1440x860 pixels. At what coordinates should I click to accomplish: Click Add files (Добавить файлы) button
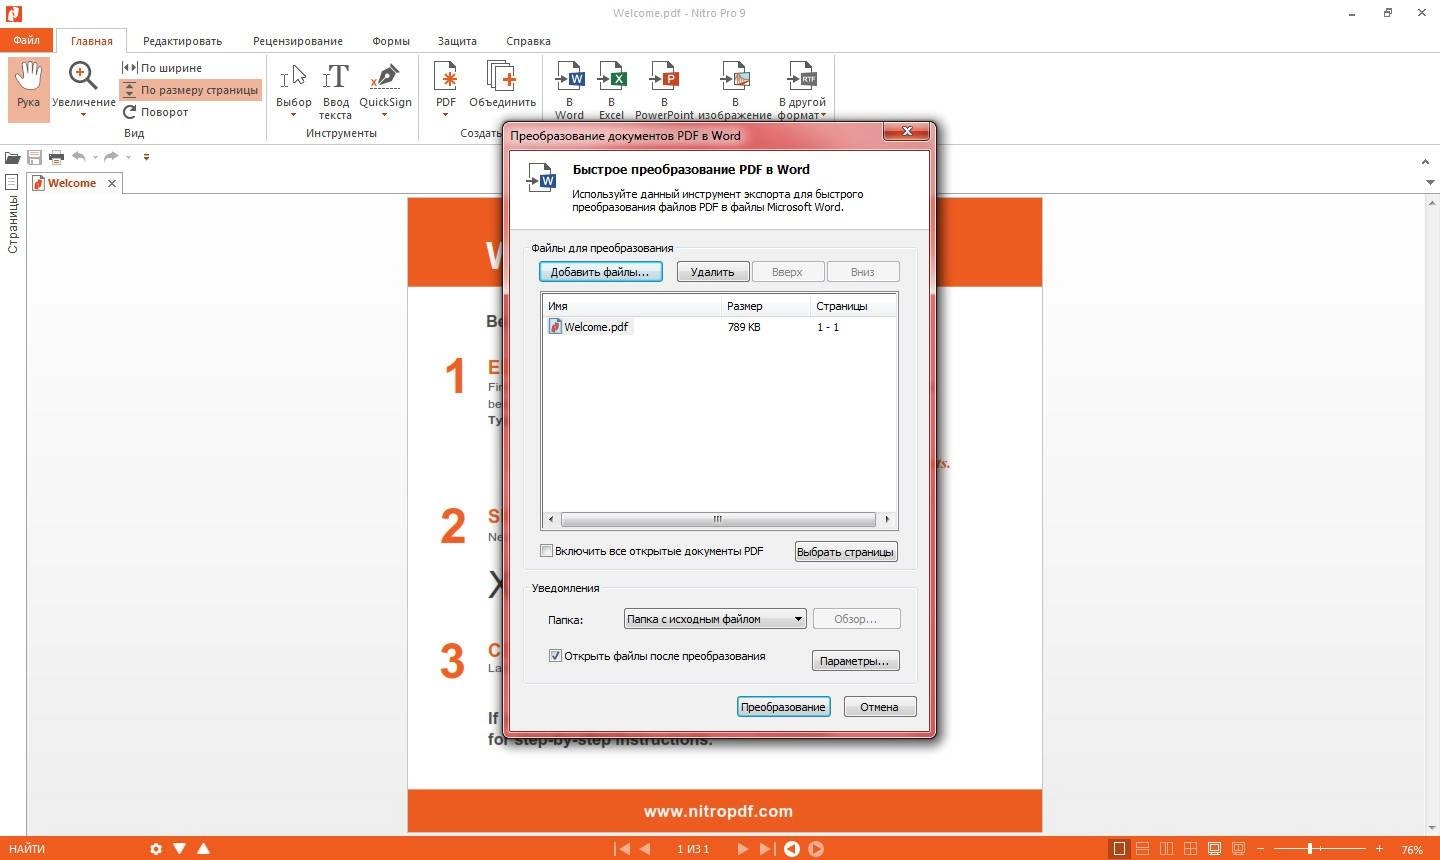click(600, 272)
